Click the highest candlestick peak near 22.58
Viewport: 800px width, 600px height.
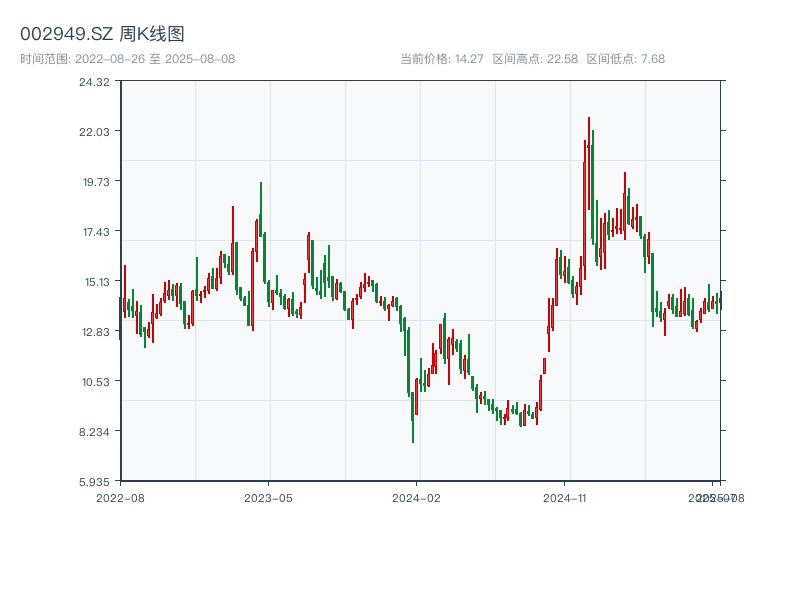[x=589, y=119]
